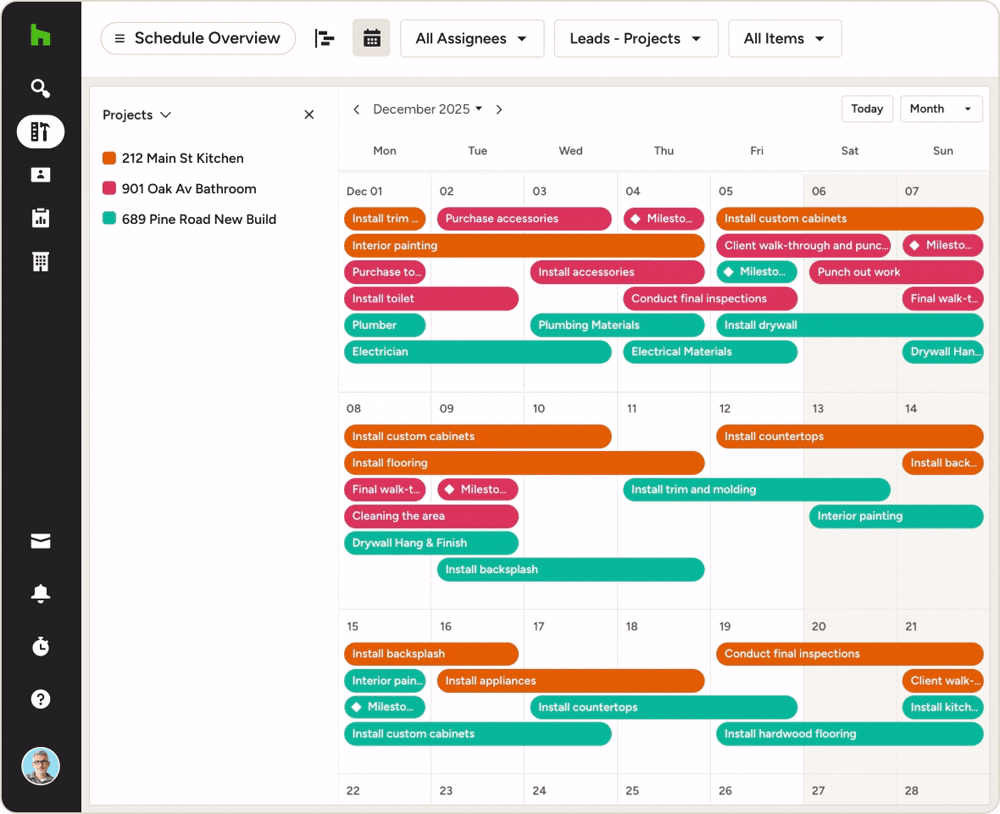Image resolution: width=1000 pixels, height=814 pixels.
Task: Open the Schedule Overview menu
Action: [198, 39]
